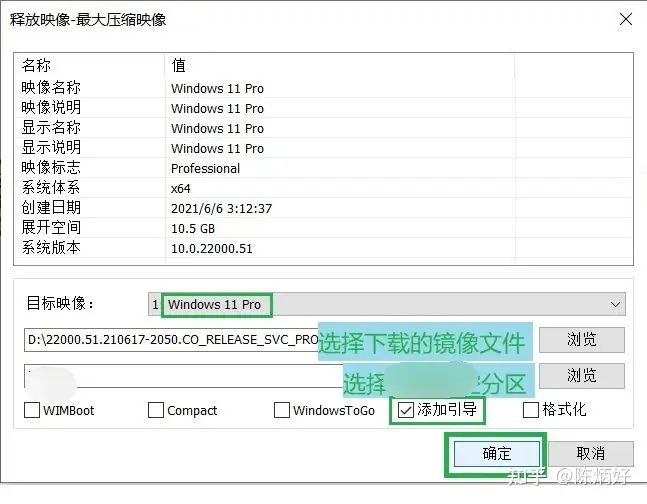Click the 取消 button
The height and width of the screenshot is (504, 647).
[591, 454]
